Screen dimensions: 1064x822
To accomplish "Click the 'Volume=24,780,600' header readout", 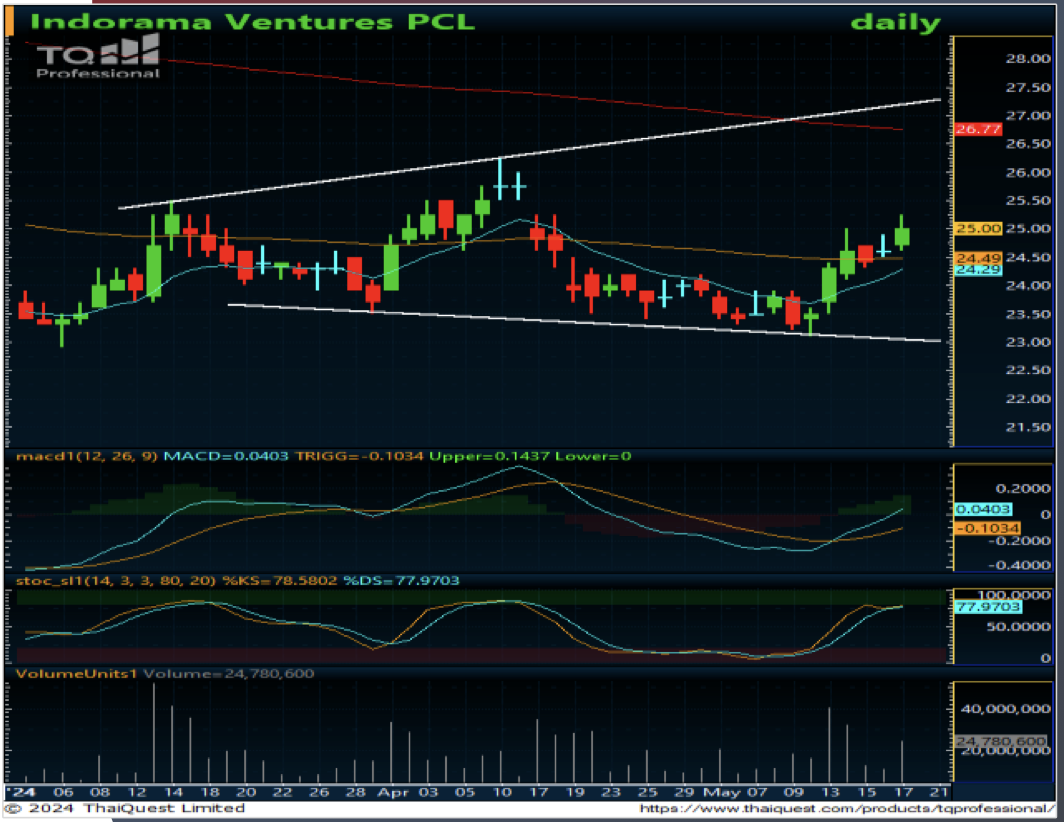I will click(x=229, y=674).
